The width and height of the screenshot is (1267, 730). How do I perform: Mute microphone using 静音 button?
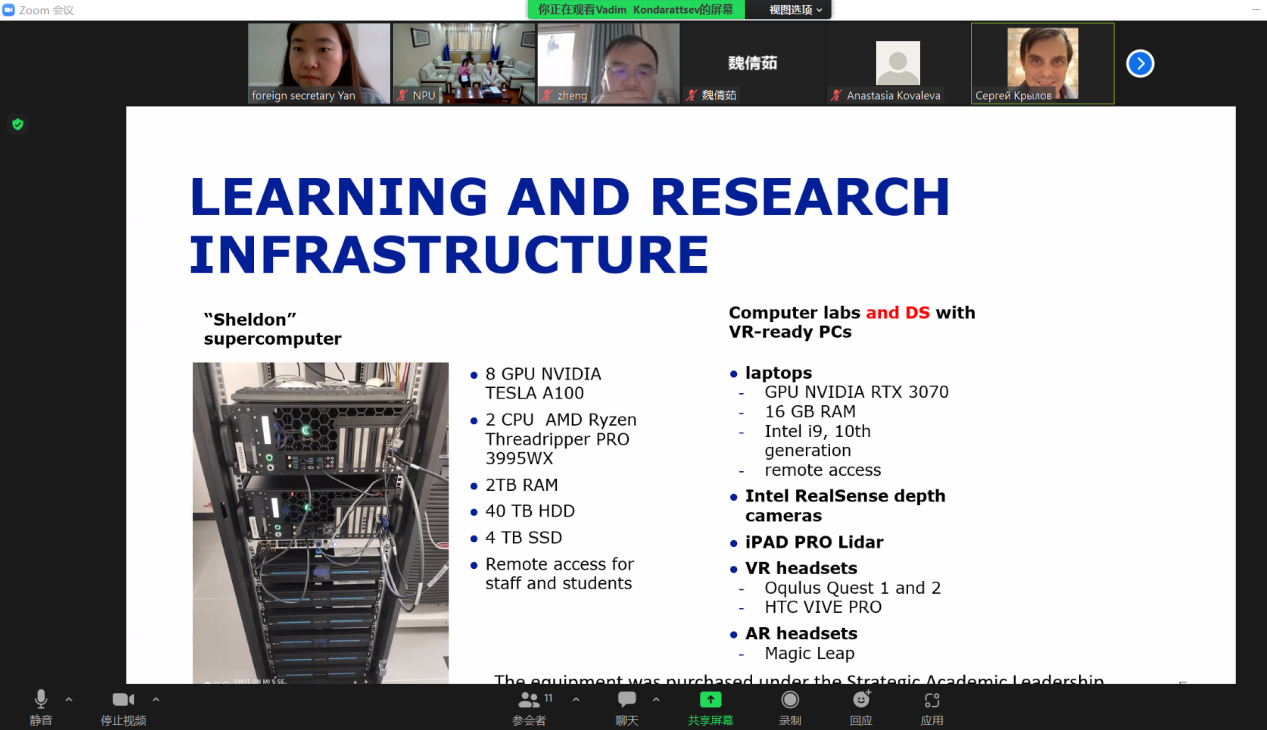pyautogui.click(x=41, y=701)
